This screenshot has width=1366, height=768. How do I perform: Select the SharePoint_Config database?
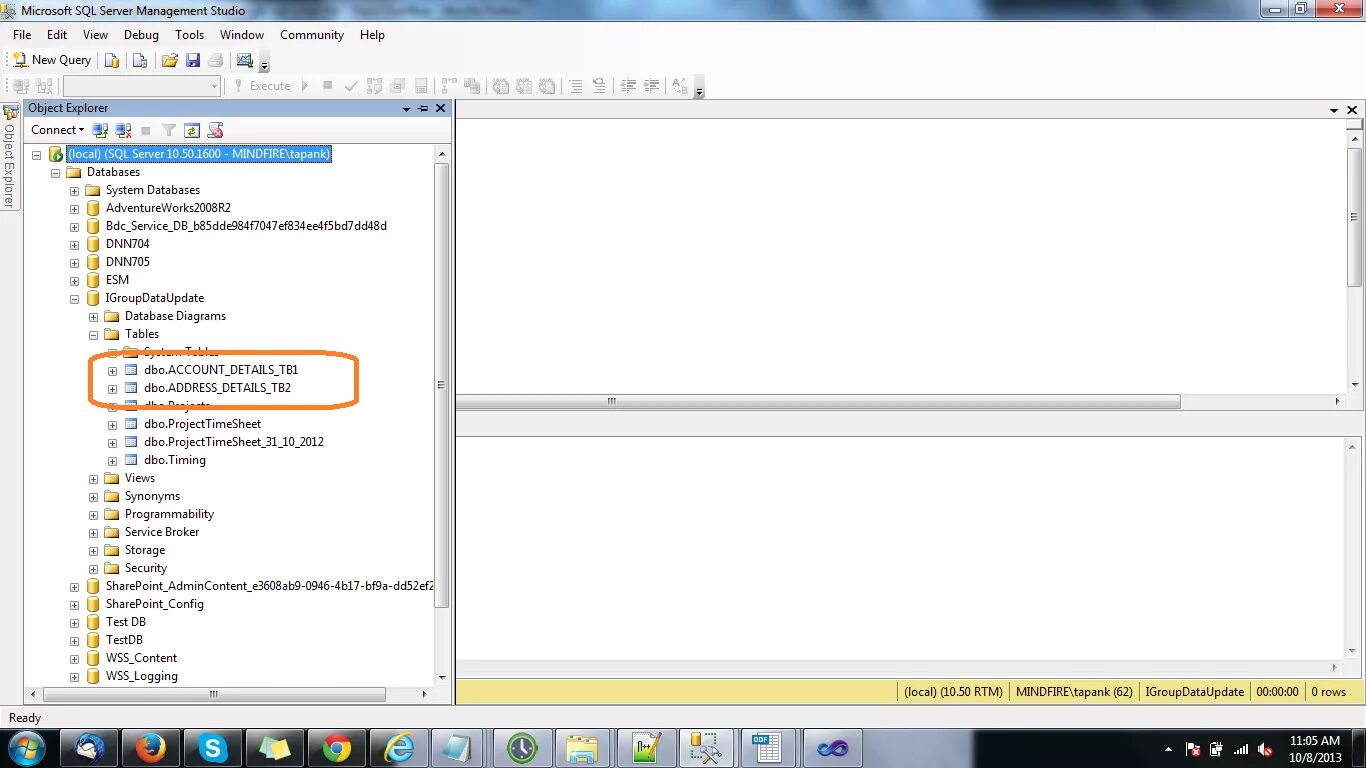(x=155, y=604)
